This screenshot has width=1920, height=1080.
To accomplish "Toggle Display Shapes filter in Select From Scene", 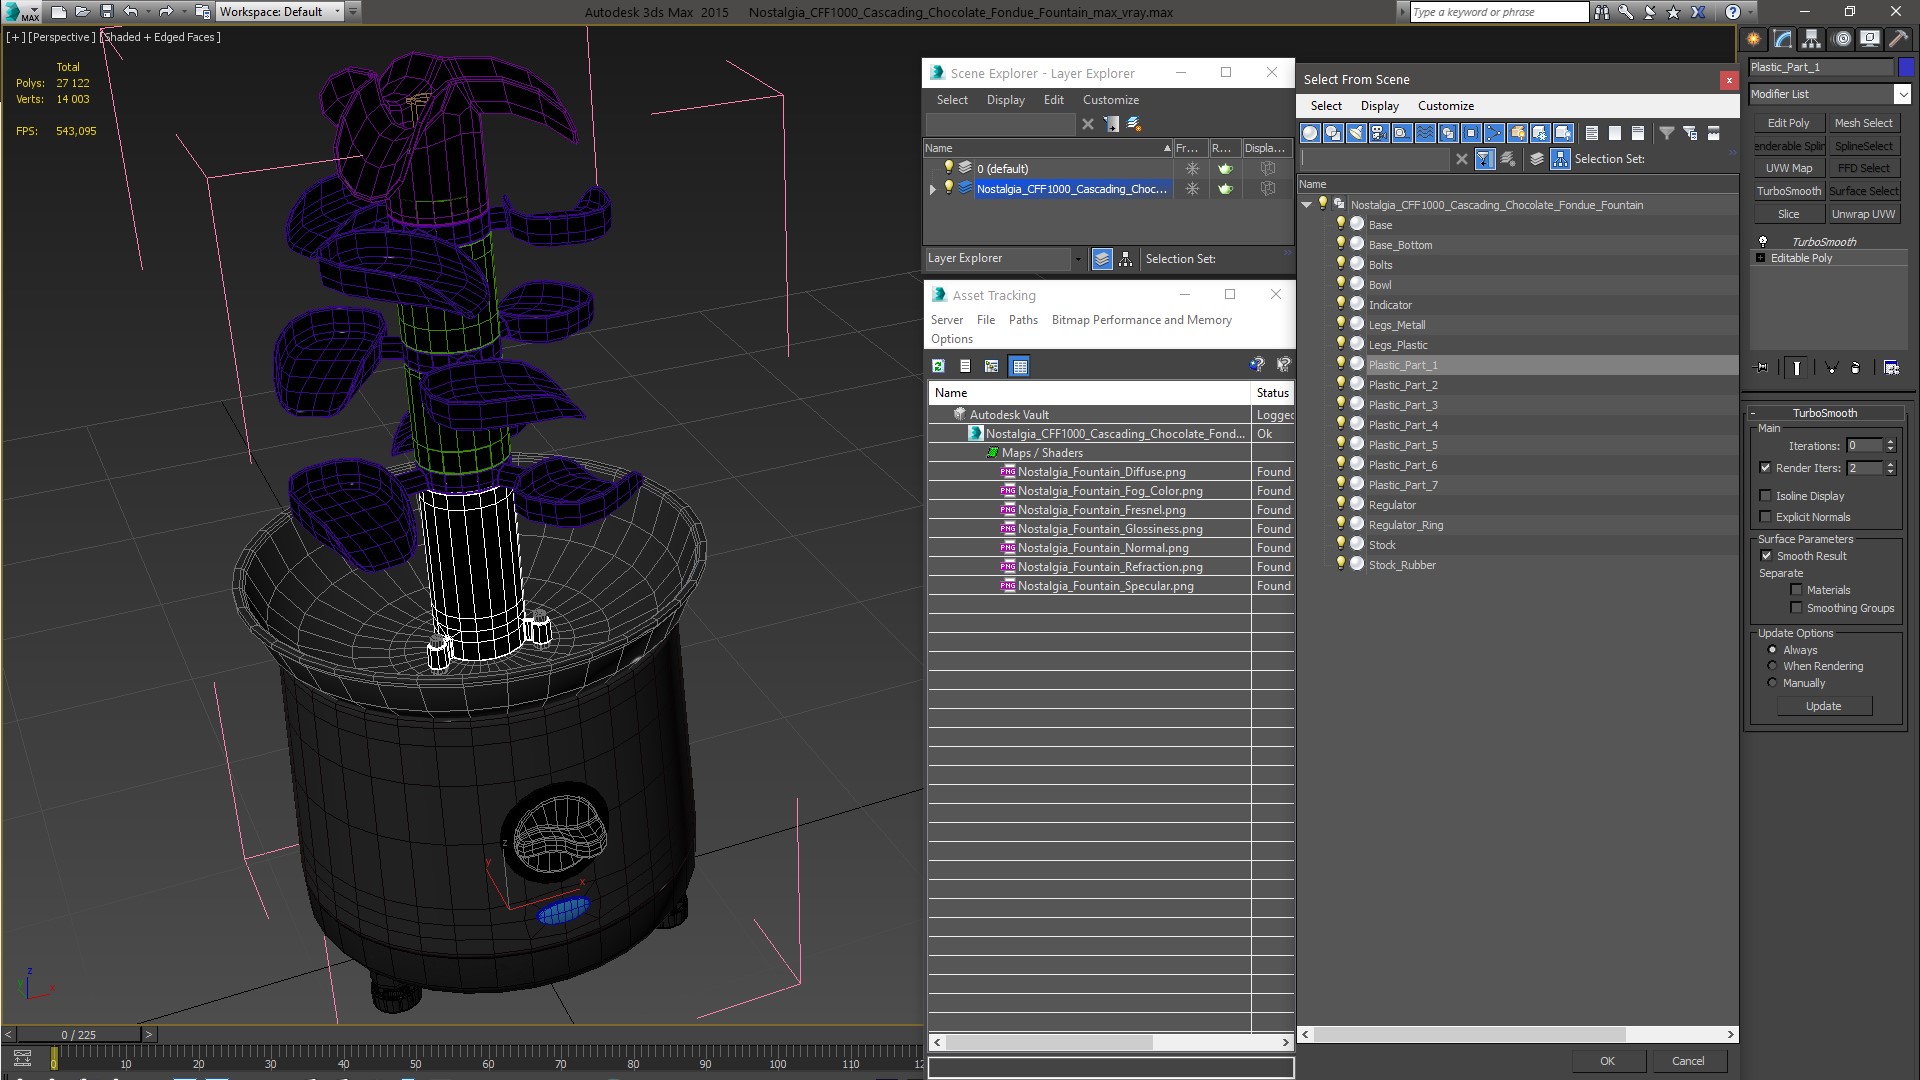I will [1333, 133].
